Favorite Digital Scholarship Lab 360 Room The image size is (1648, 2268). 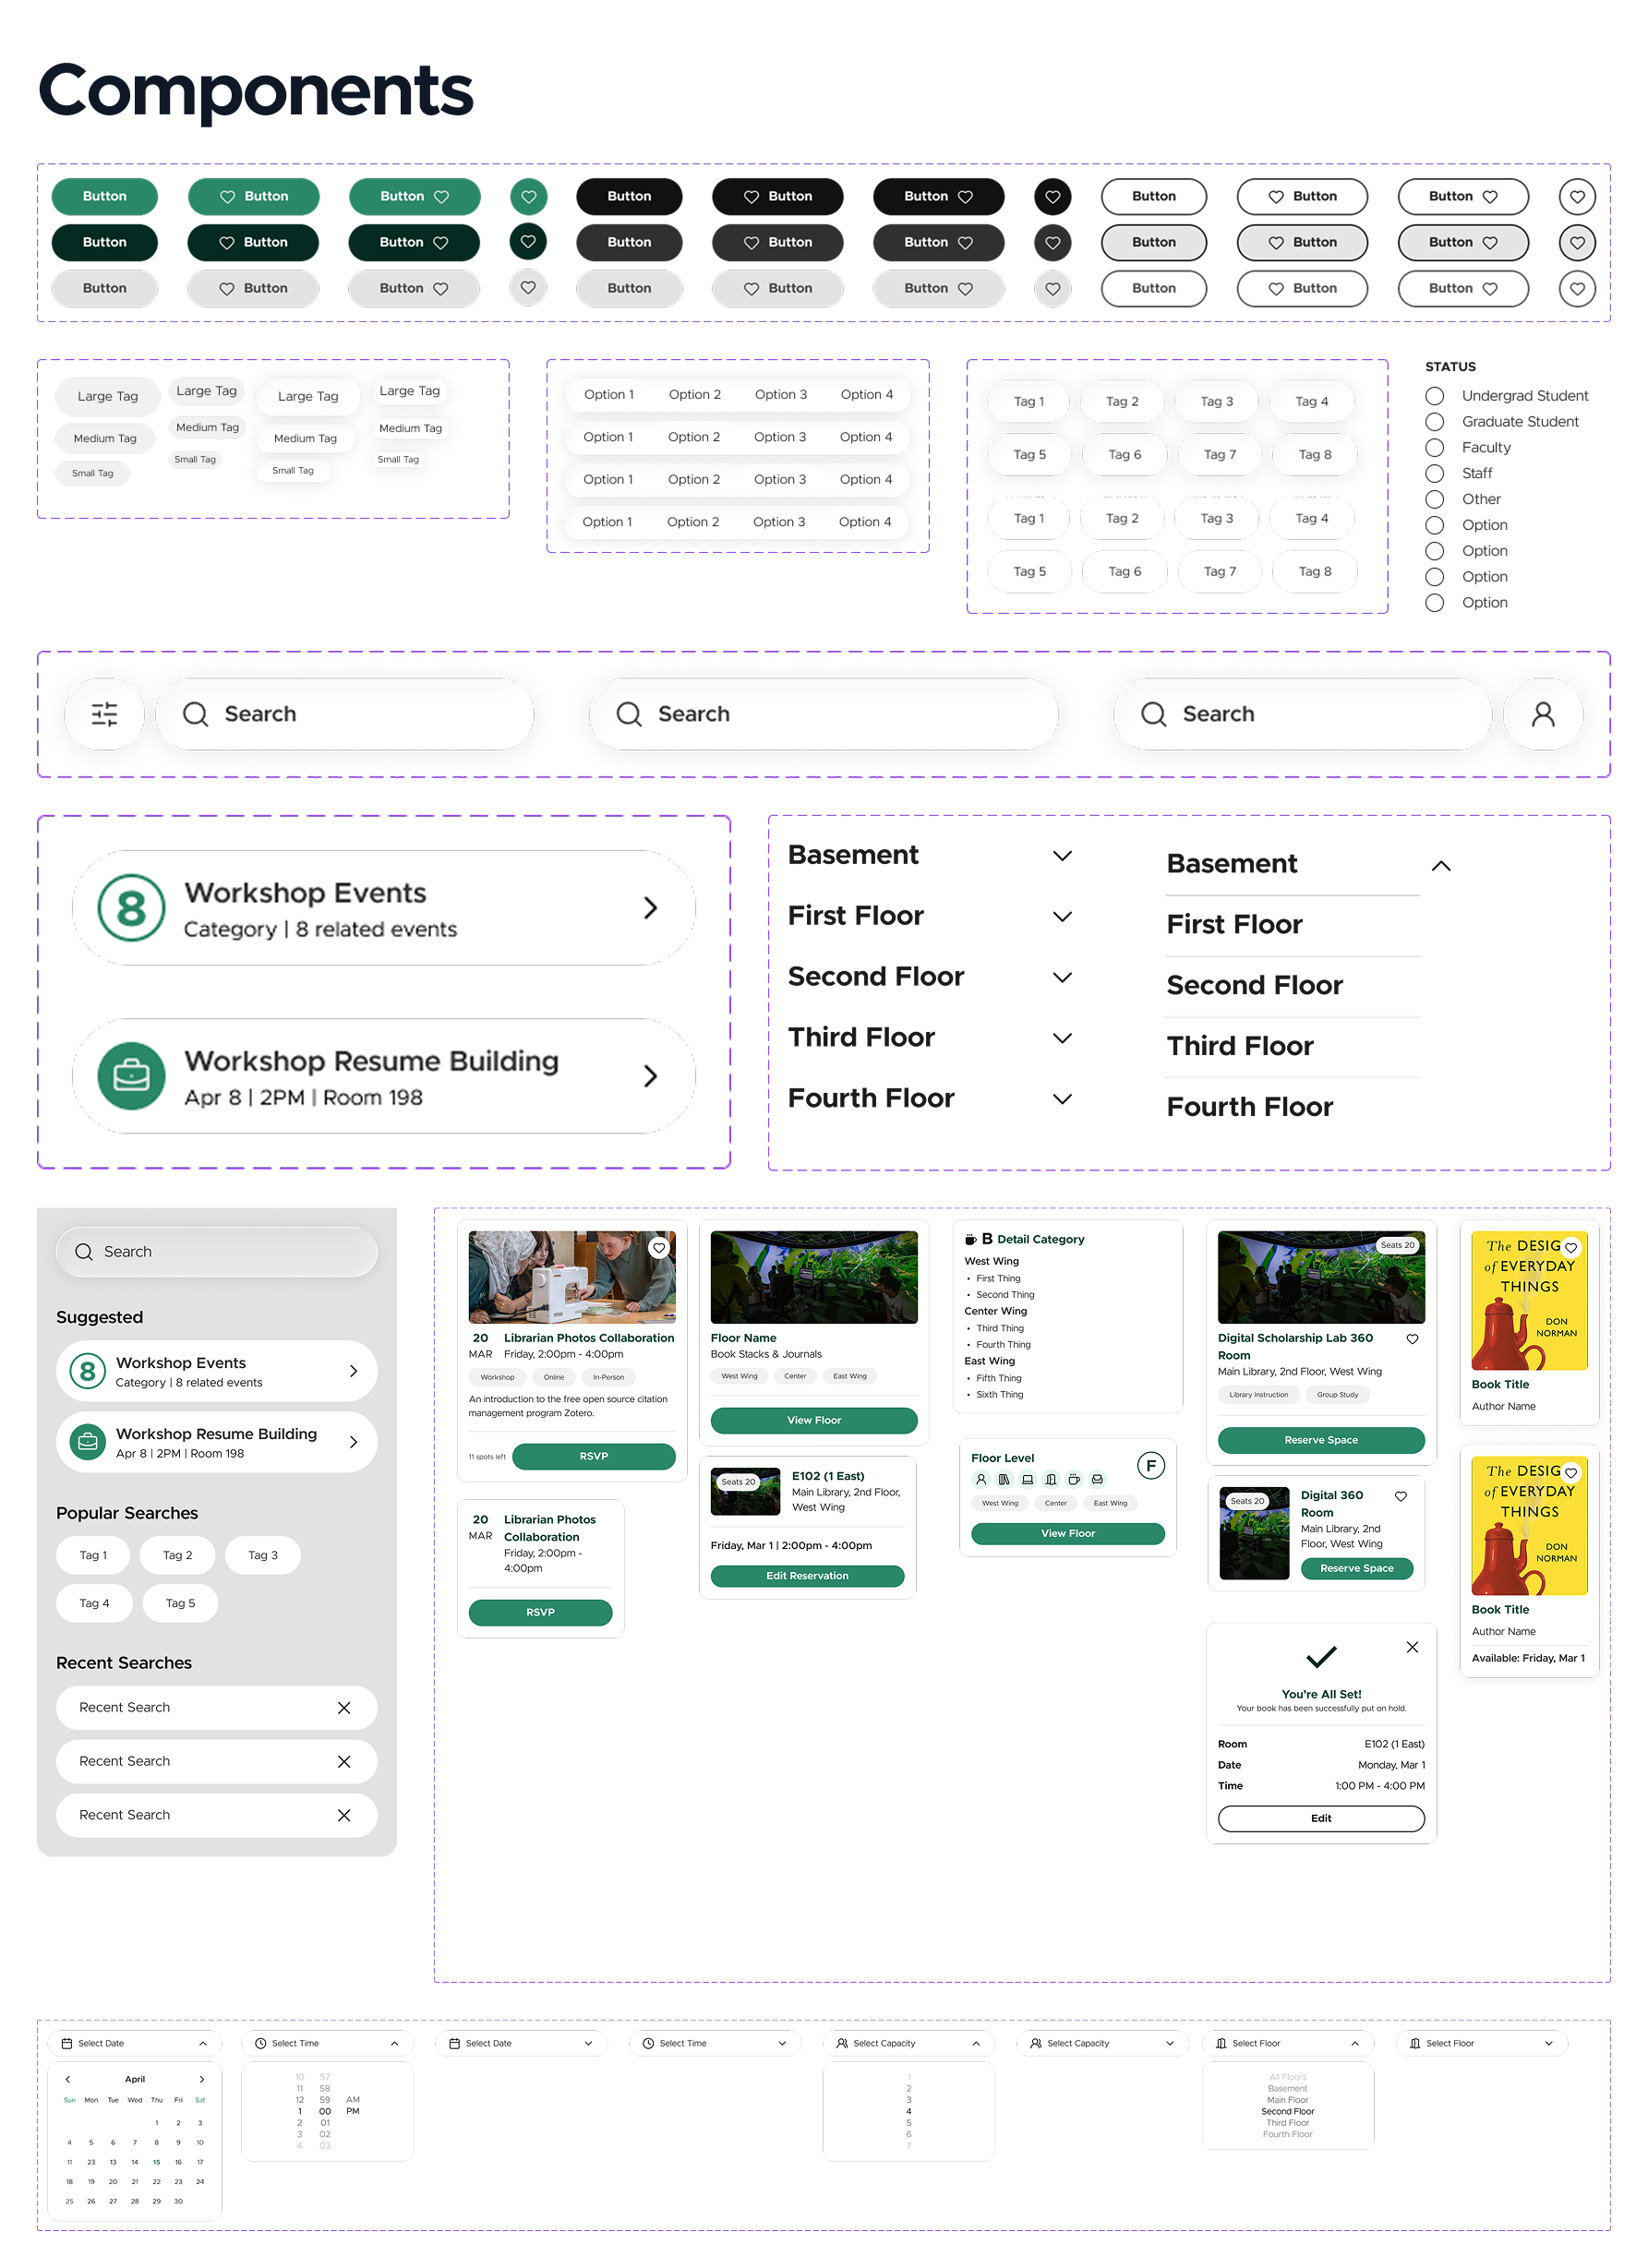coord(1412,1338)
